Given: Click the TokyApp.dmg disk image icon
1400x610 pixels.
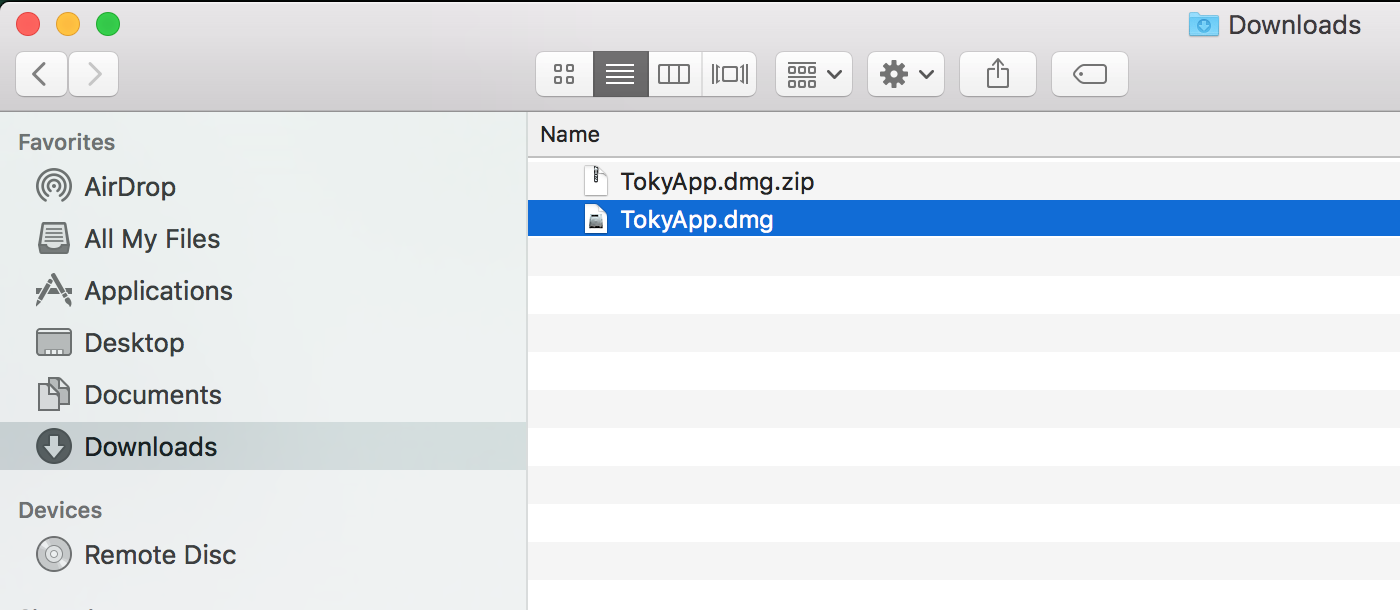Looking at the screenshot, I should (596, 220).
